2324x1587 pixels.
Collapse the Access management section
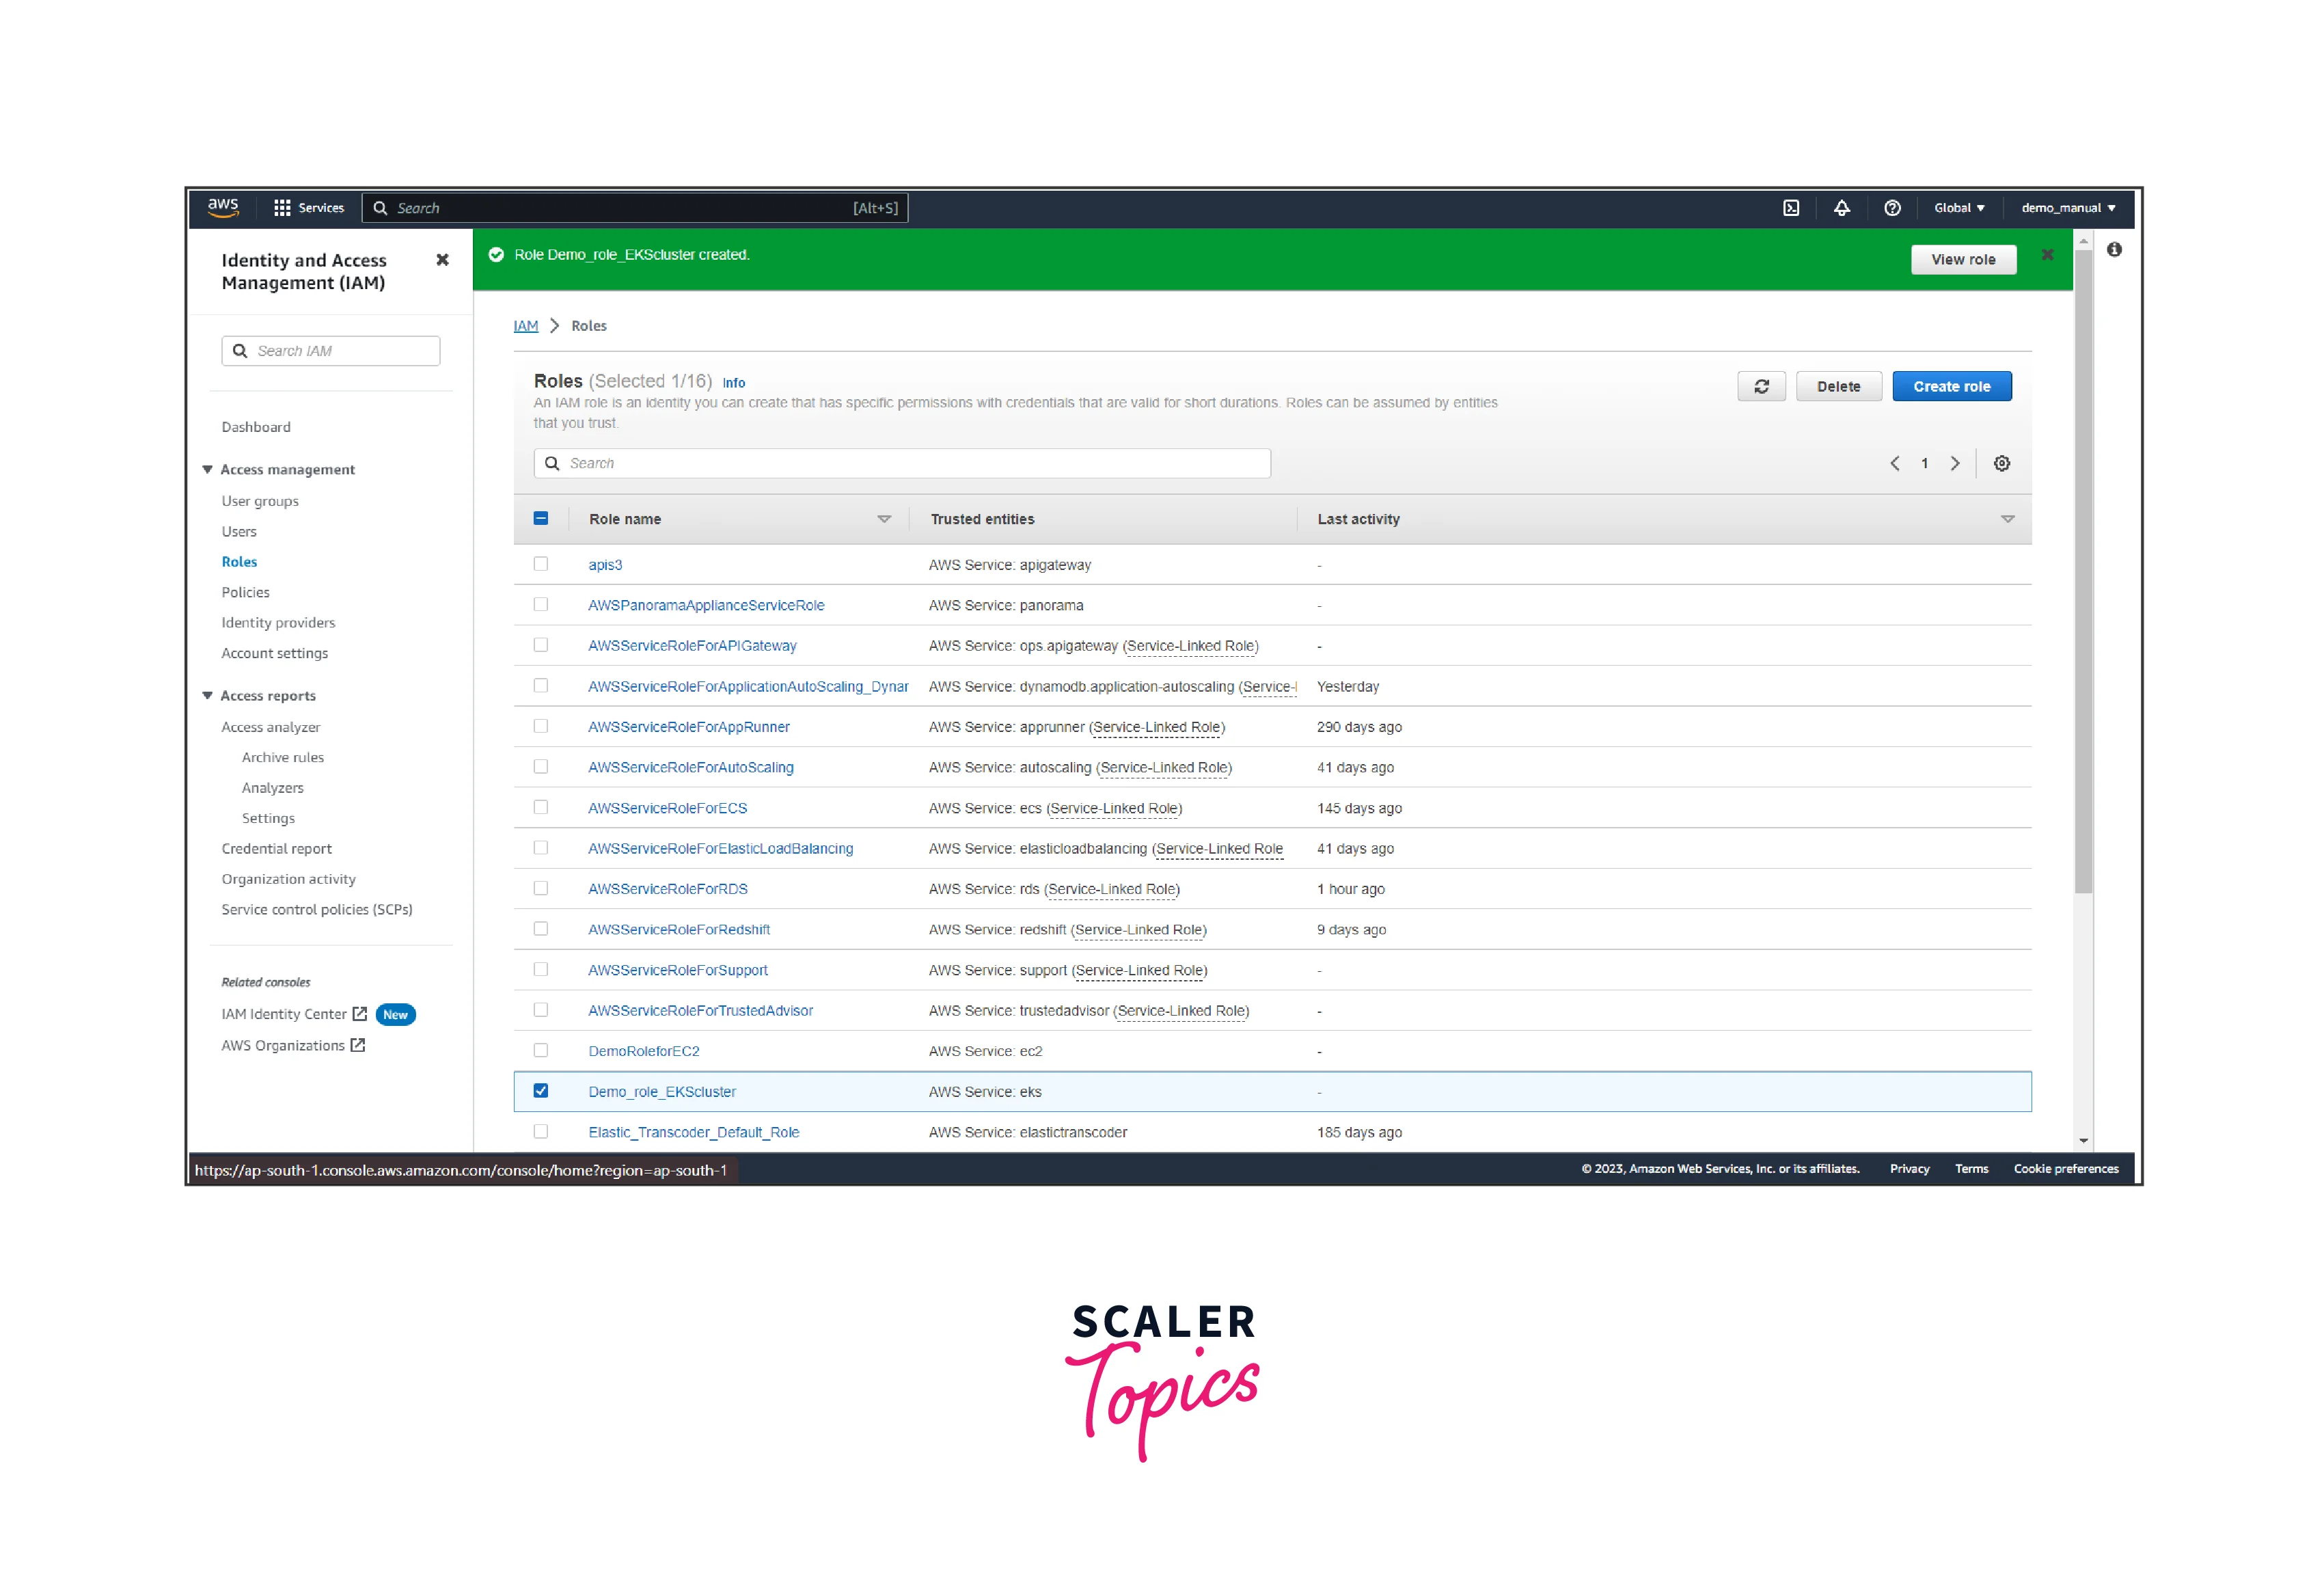click(x=208, y=469)
